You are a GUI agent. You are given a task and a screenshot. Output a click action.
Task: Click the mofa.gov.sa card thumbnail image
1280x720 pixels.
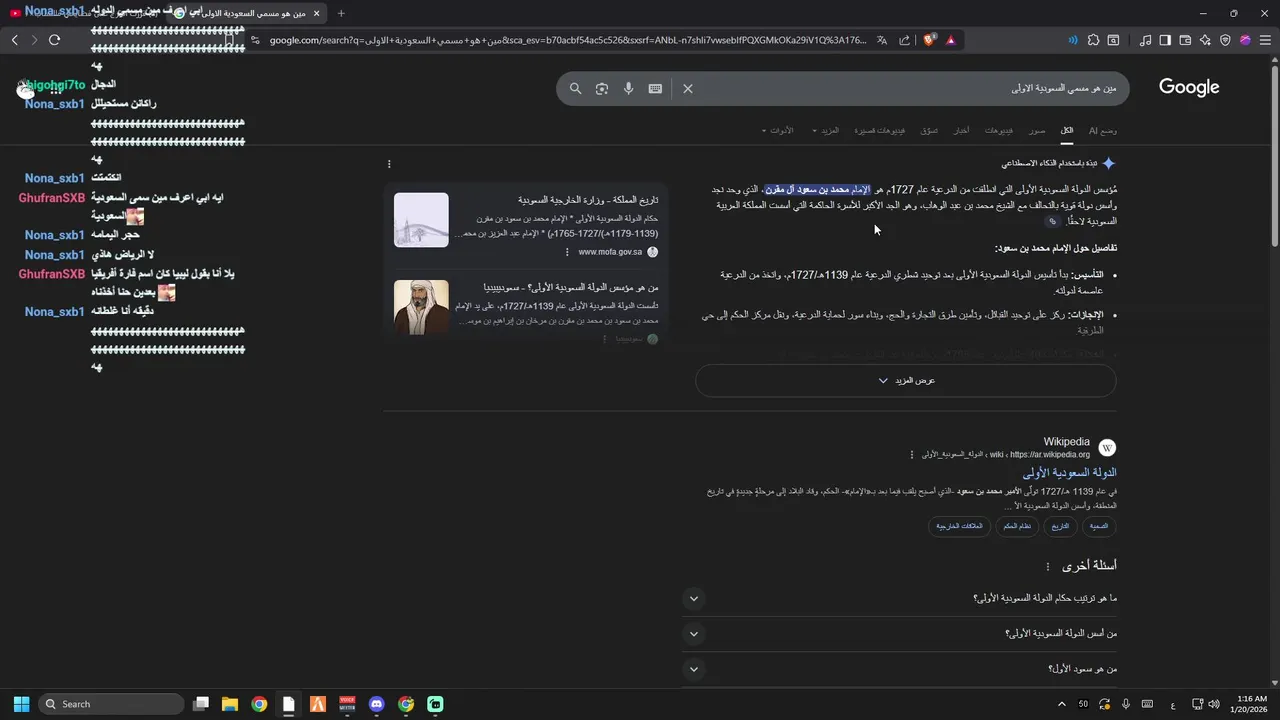pyautogui.click(x=421, y=219)
